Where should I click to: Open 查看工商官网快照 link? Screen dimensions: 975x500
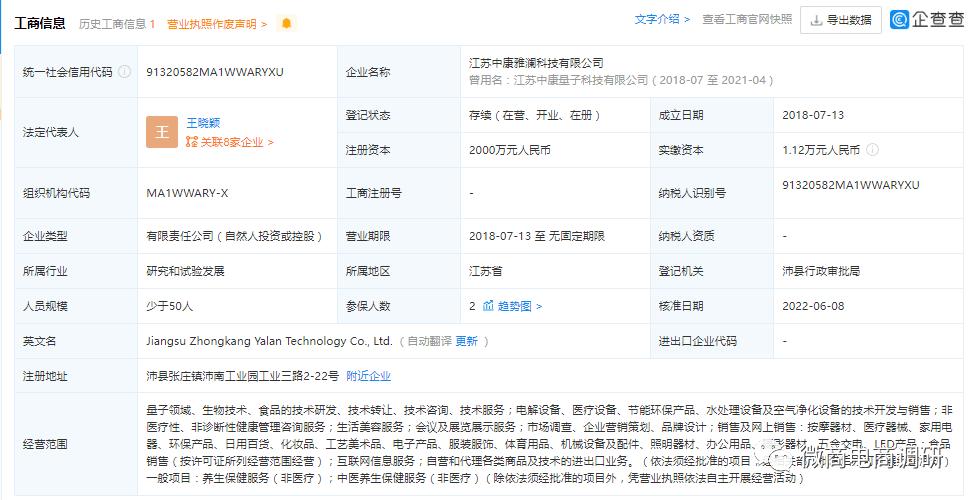click(x=746, y=19)
